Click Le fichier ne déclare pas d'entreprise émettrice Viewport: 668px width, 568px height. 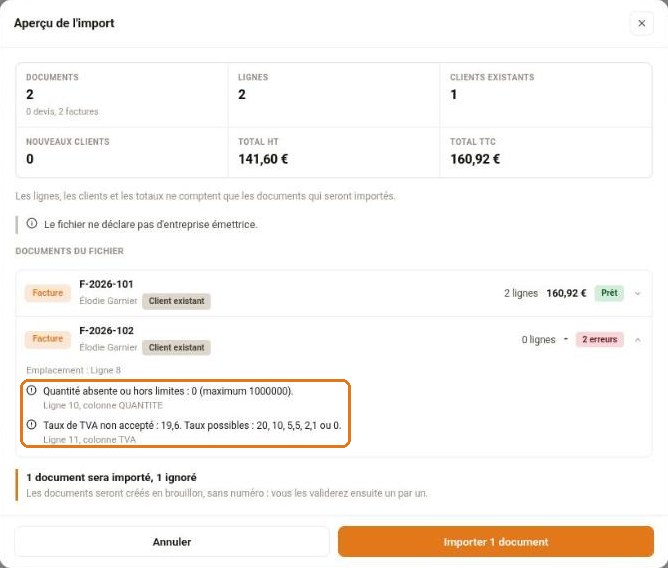point(150,224)
